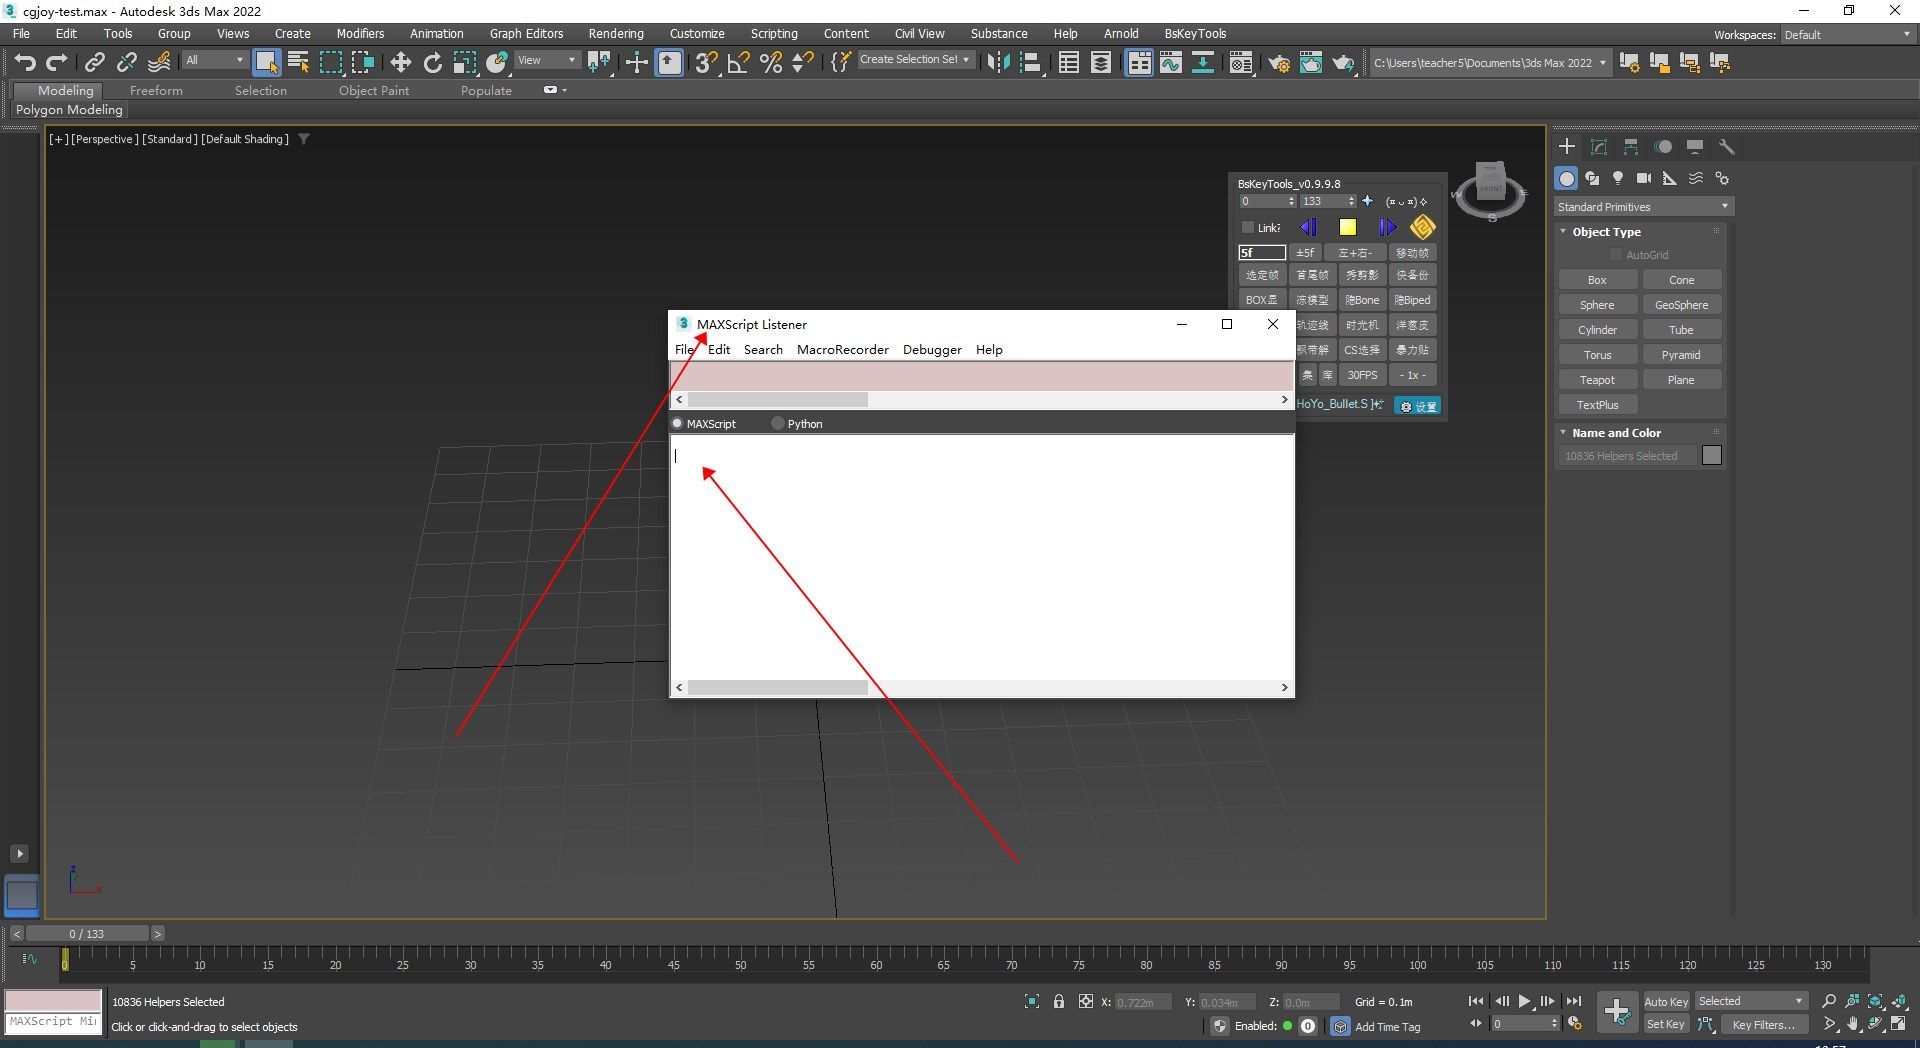Select the Select and Rotate tool

coord(432,63)
